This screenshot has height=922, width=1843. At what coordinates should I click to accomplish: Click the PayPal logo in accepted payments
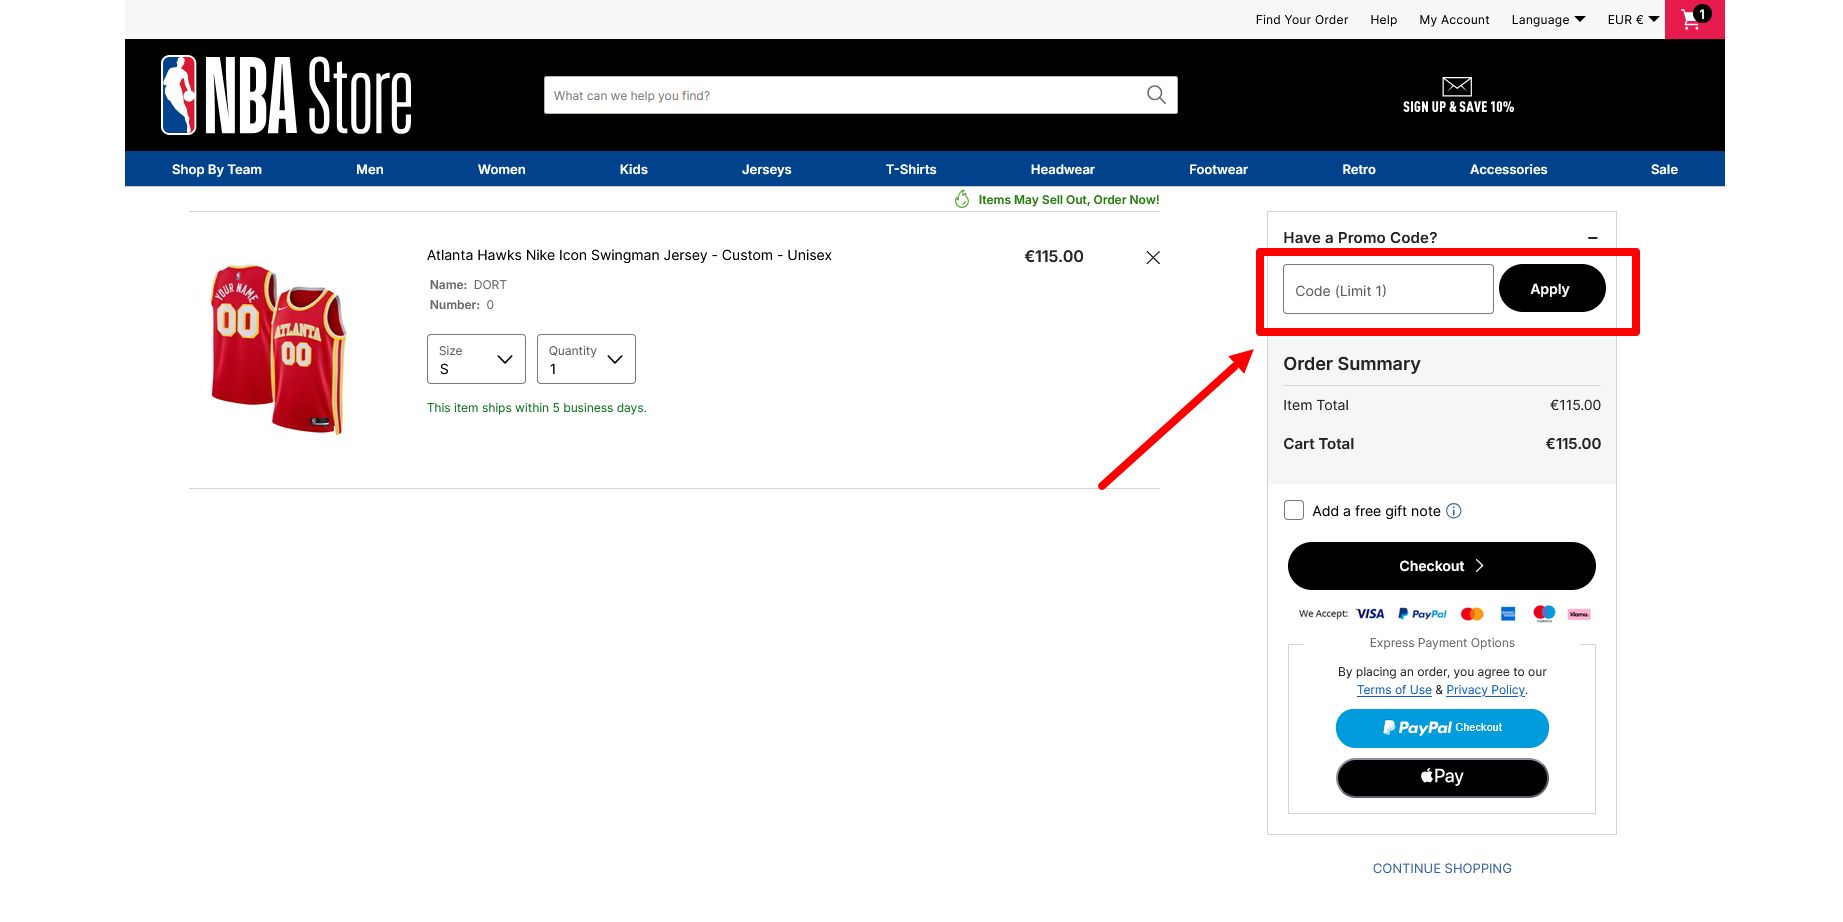(x=1422, y=614)
